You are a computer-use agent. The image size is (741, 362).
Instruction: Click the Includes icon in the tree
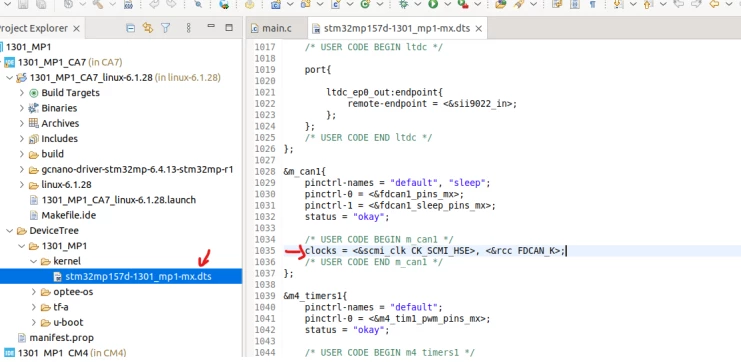pyautogui.click(x=34, y=139)
